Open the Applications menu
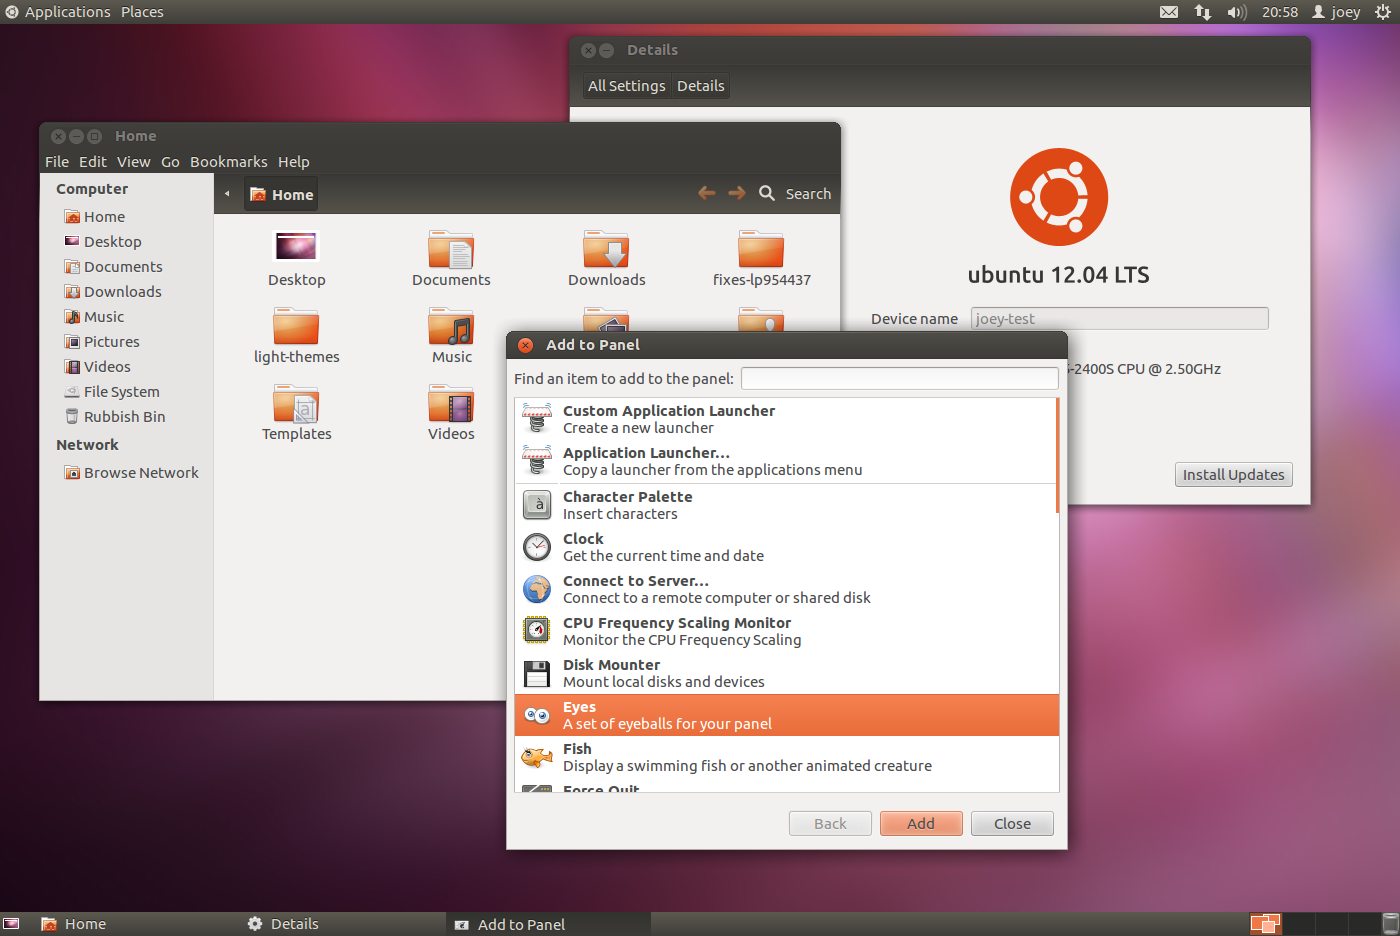This screenshot has width=1400, height=936. pos(58,12)
